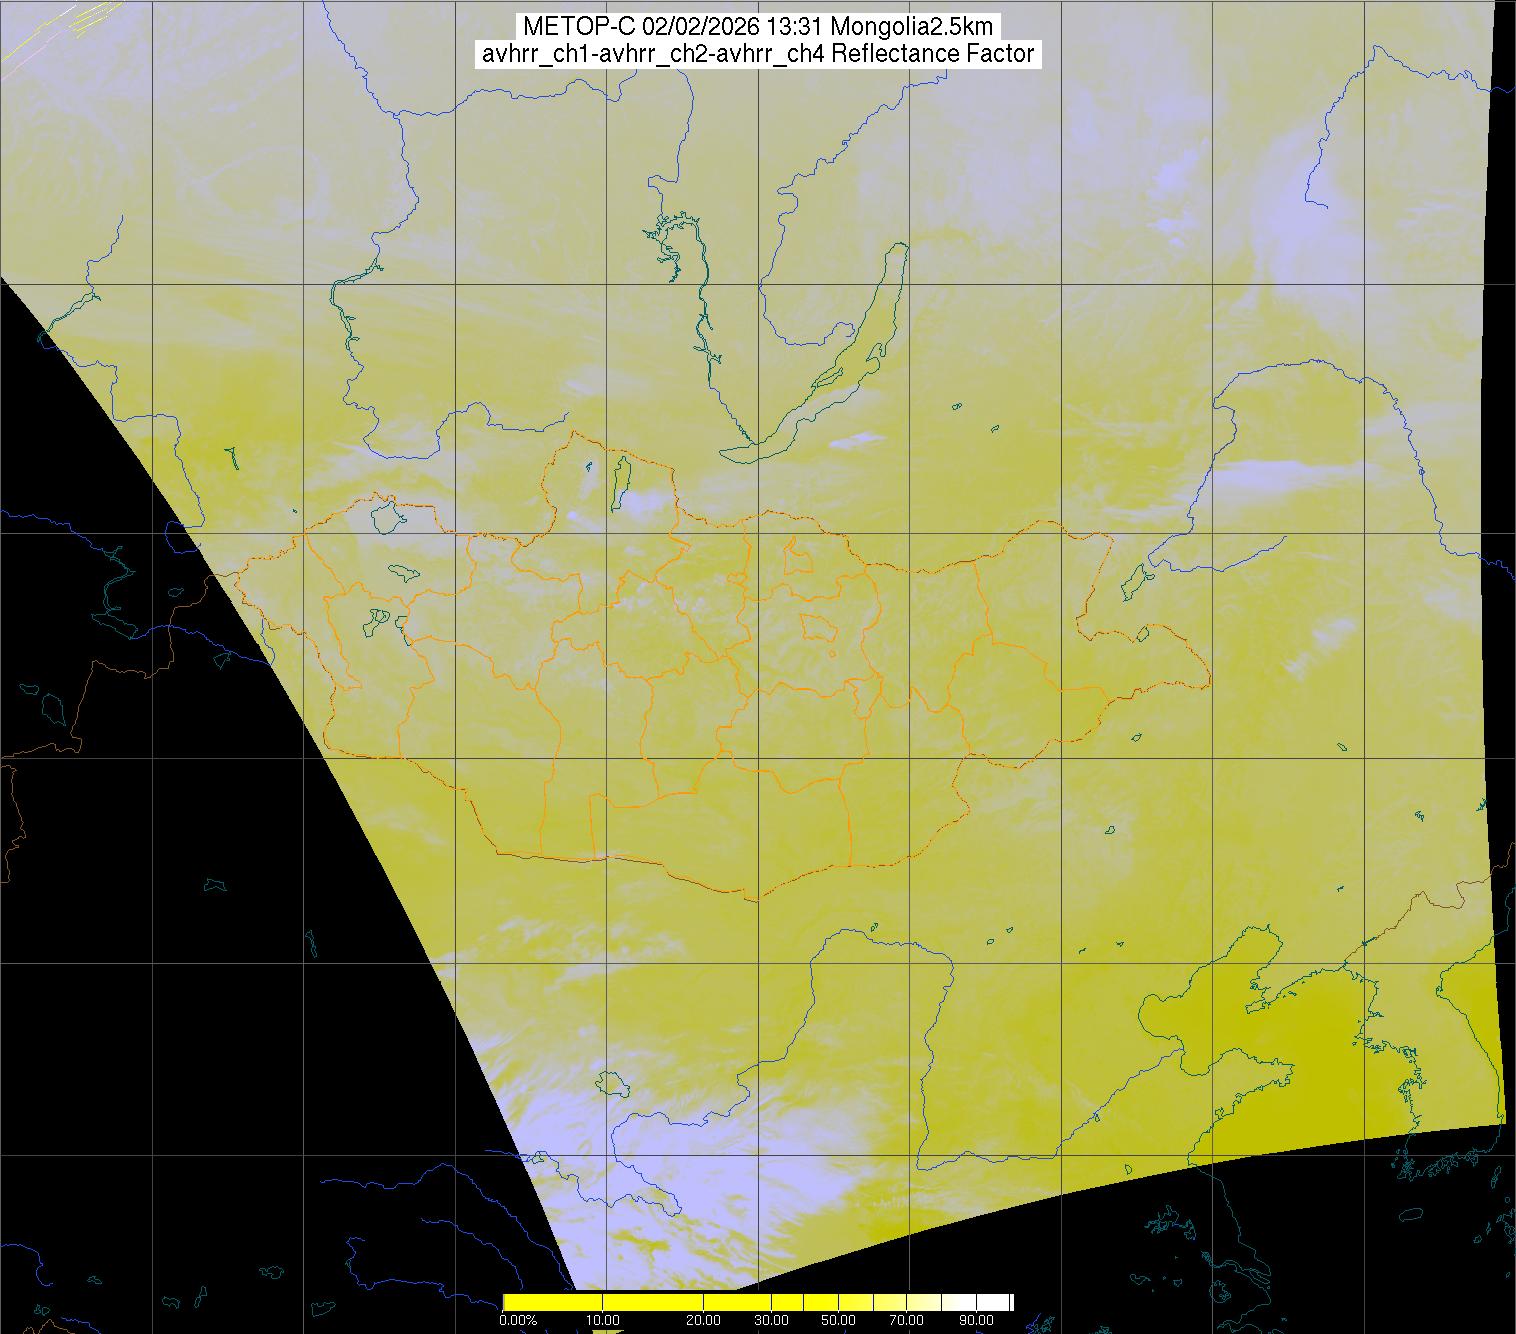This screenshot has height=1334, width=1516.
Task: Click the 50.00 colorbar label
Action: click(x=839, y=1320)
